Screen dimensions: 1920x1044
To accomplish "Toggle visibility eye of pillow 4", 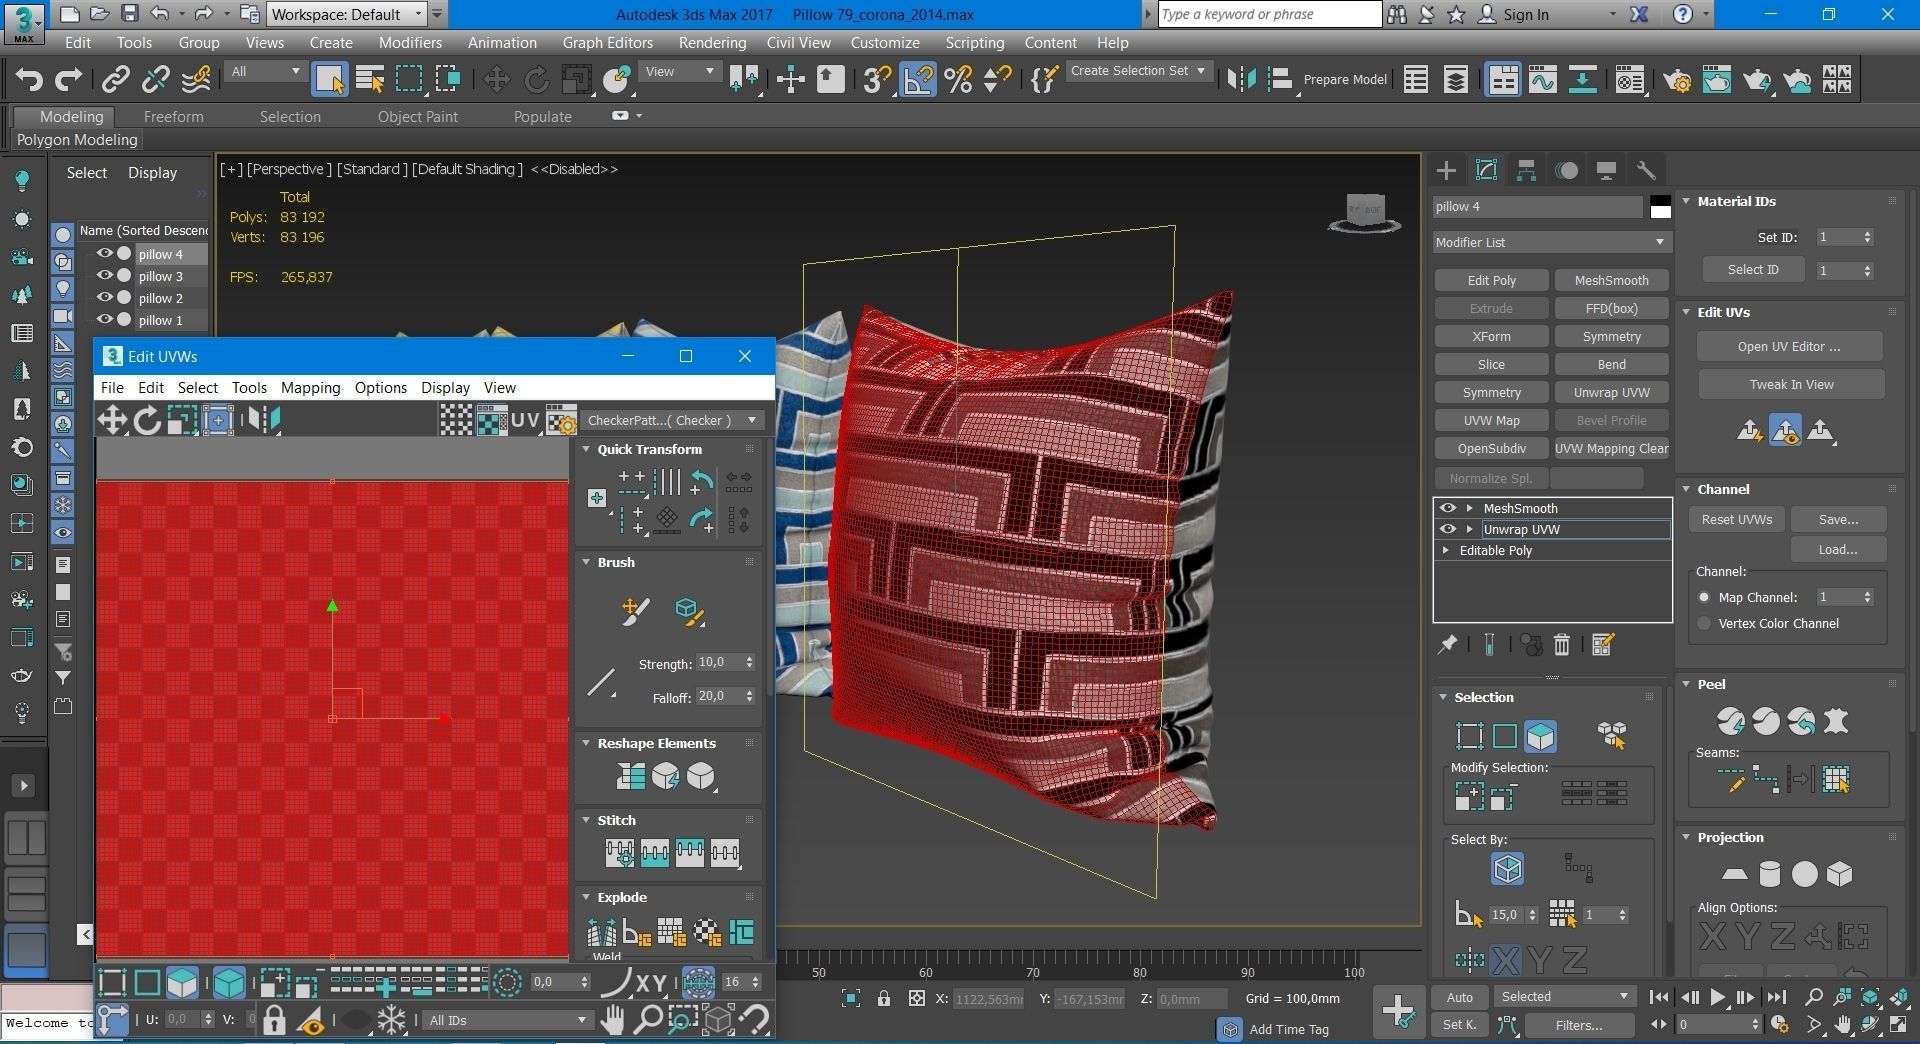I will point(104,254).
